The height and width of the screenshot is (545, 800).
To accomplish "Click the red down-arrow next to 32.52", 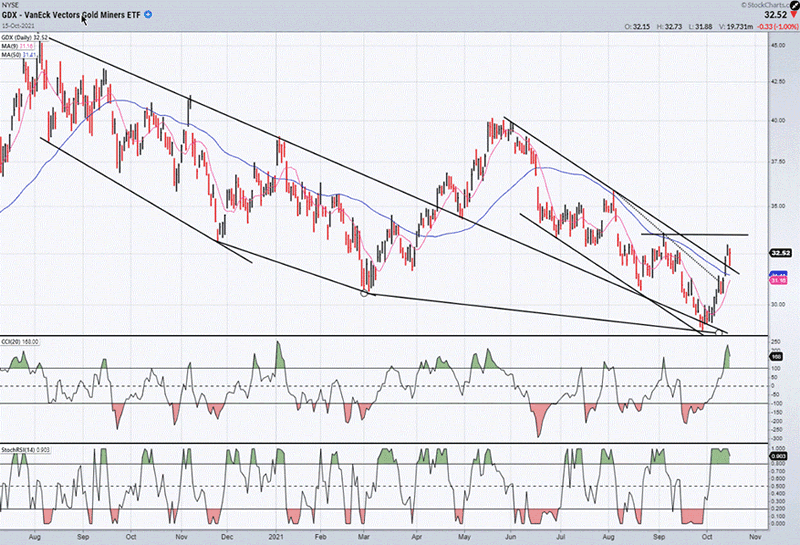I will pyautogui.click(x=794, y=15).
